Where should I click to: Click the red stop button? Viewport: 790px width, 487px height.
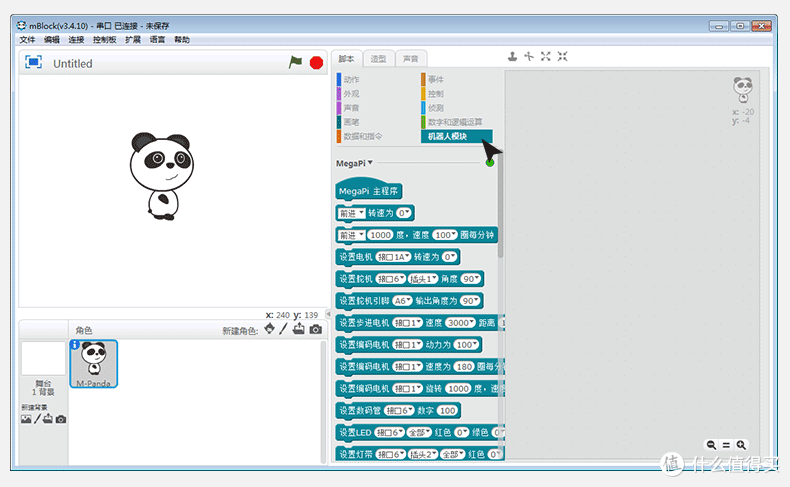pos(316,63)
